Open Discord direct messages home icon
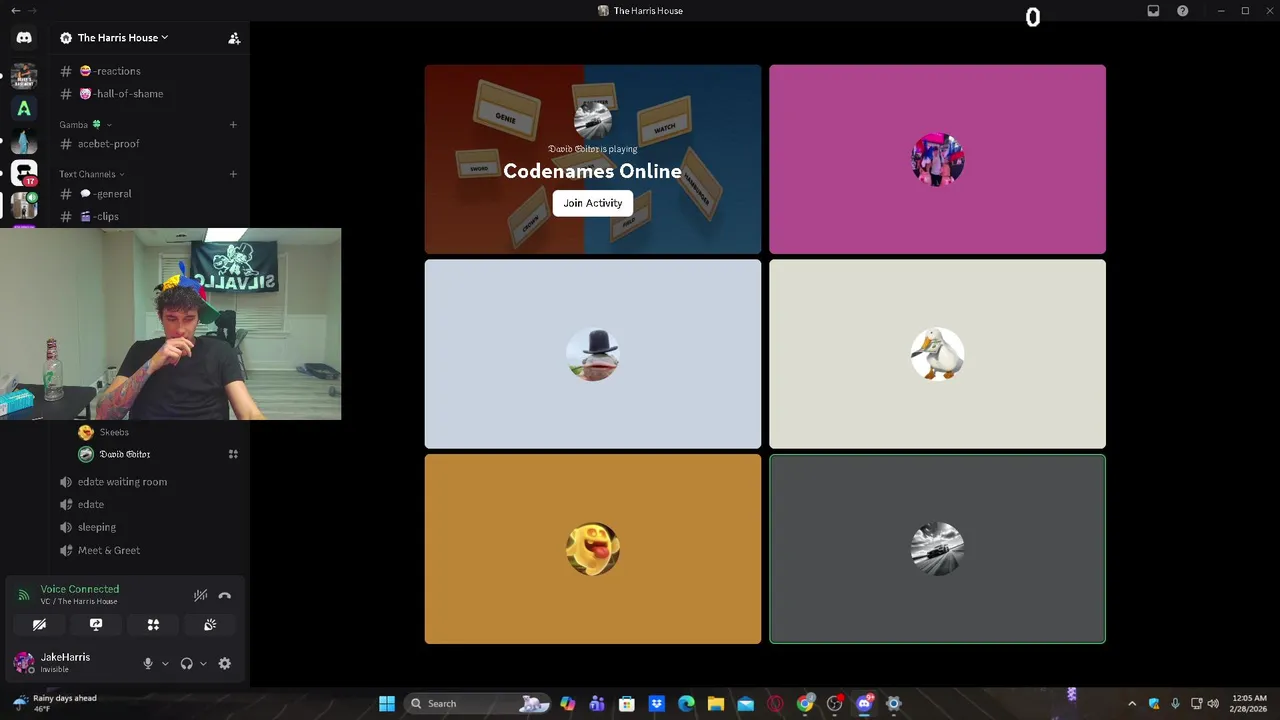 tap(24, 37)
